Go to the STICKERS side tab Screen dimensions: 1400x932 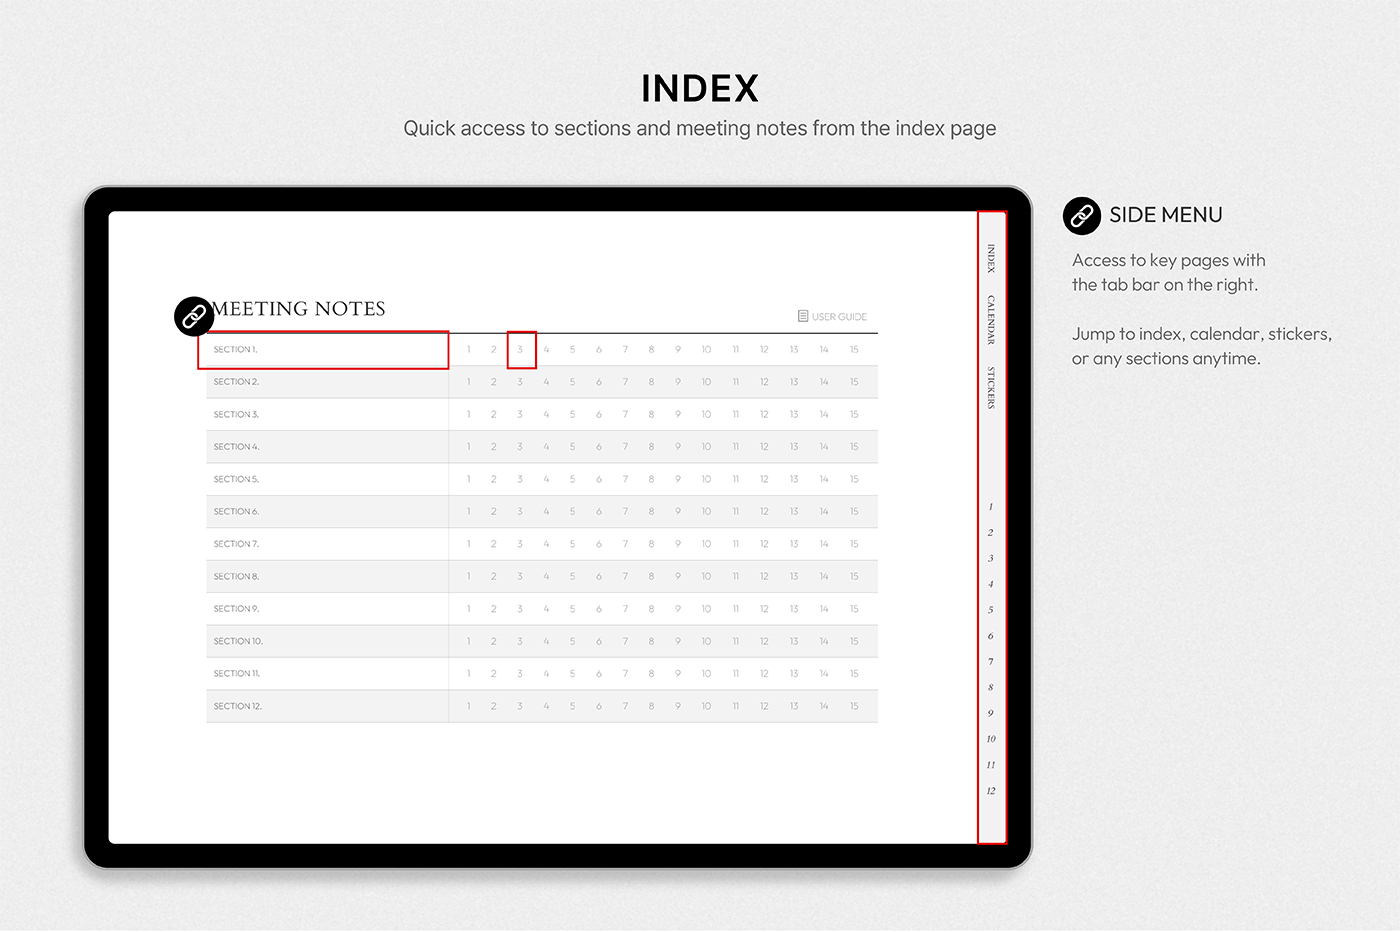(991, 388)
